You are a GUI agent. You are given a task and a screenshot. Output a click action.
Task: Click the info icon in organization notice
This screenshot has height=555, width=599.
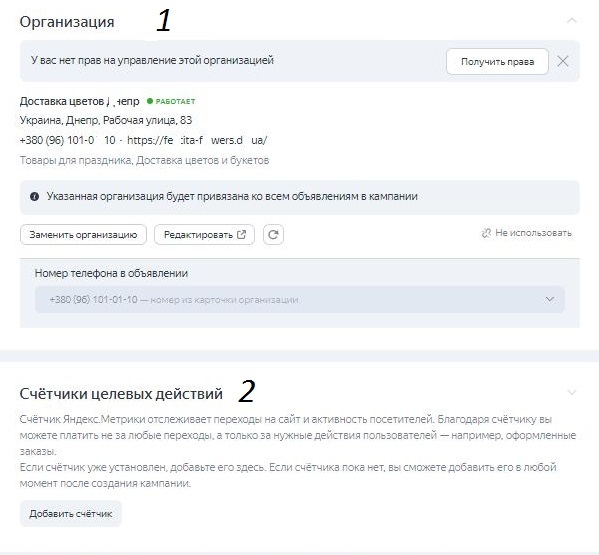[x=34, y=197]
